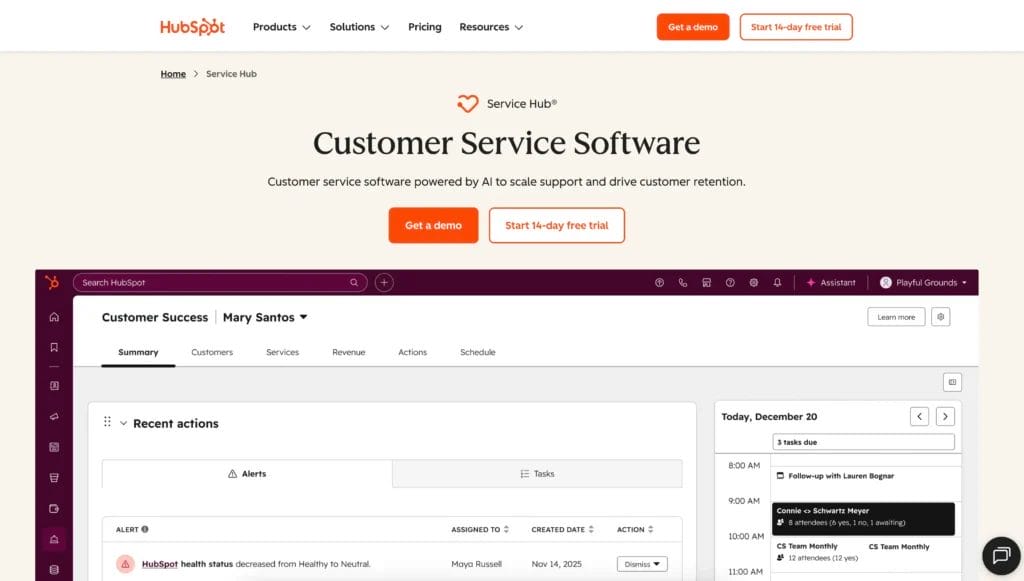The width and height of the screenshot is (1024, 581).
Task: Dismiss the HubSpot health status alert
Action: coord(641,563)
